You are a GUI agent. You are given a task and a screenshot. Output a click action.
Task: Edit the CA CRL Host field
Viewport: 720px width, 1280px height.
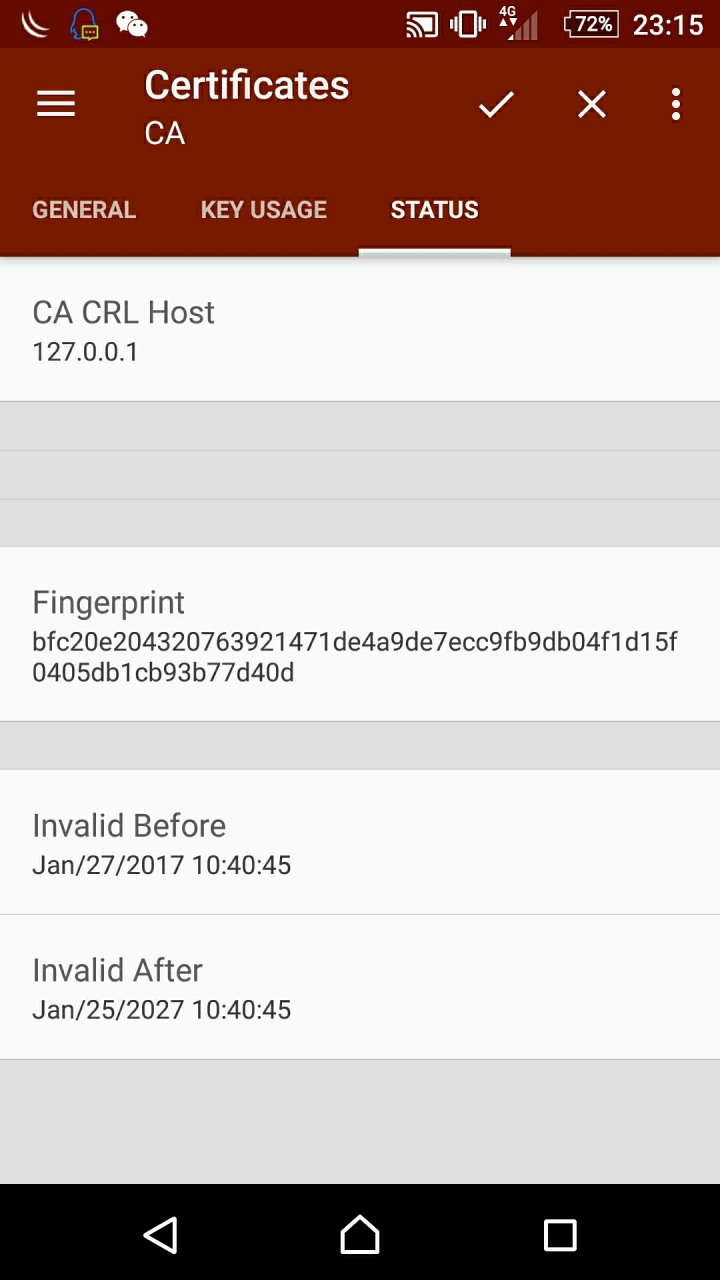360,329
